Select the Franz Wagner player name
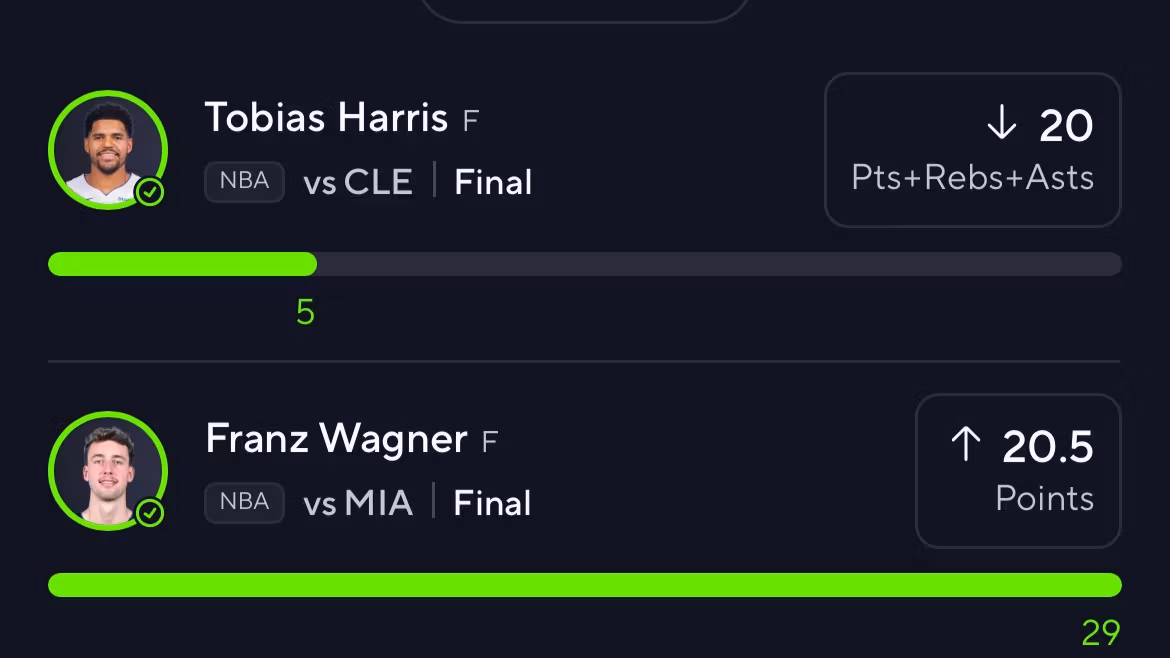Image resolution: width=1170 pixels, height=658 pixels. [336, 439]
